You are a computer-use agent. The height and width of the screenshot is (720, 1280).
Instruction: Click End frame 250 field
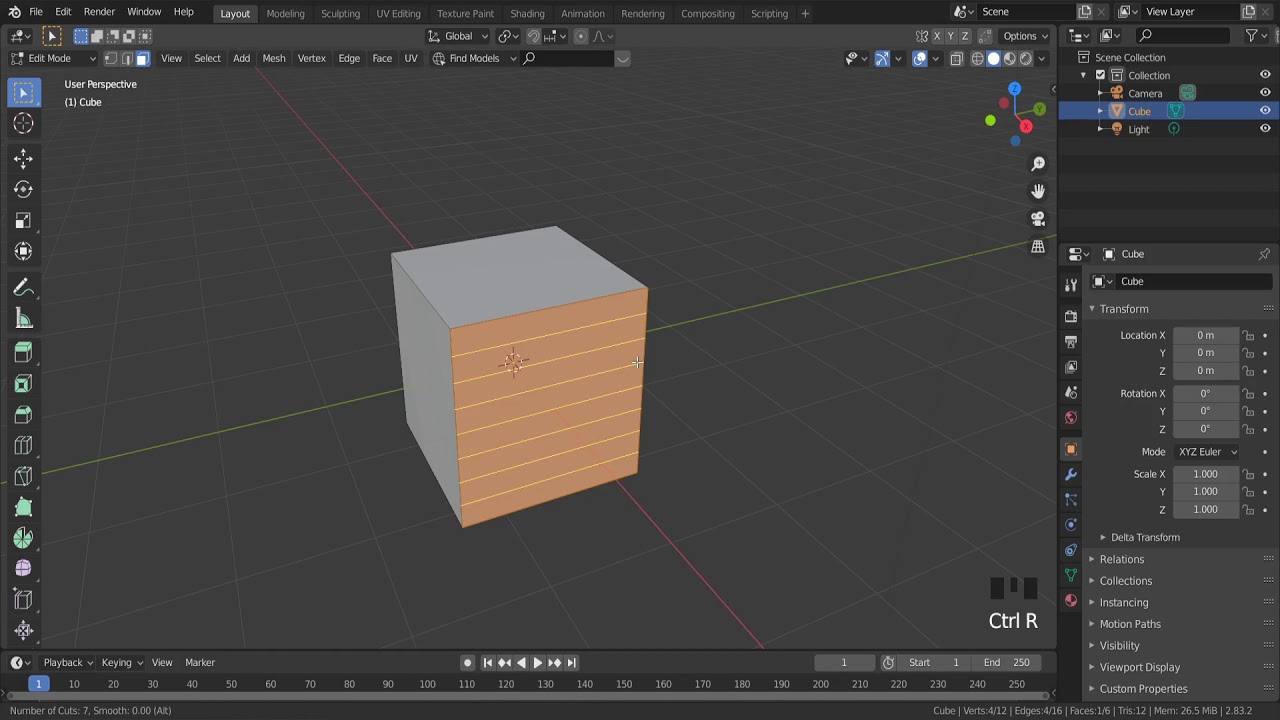click(x=1008, y=662)
